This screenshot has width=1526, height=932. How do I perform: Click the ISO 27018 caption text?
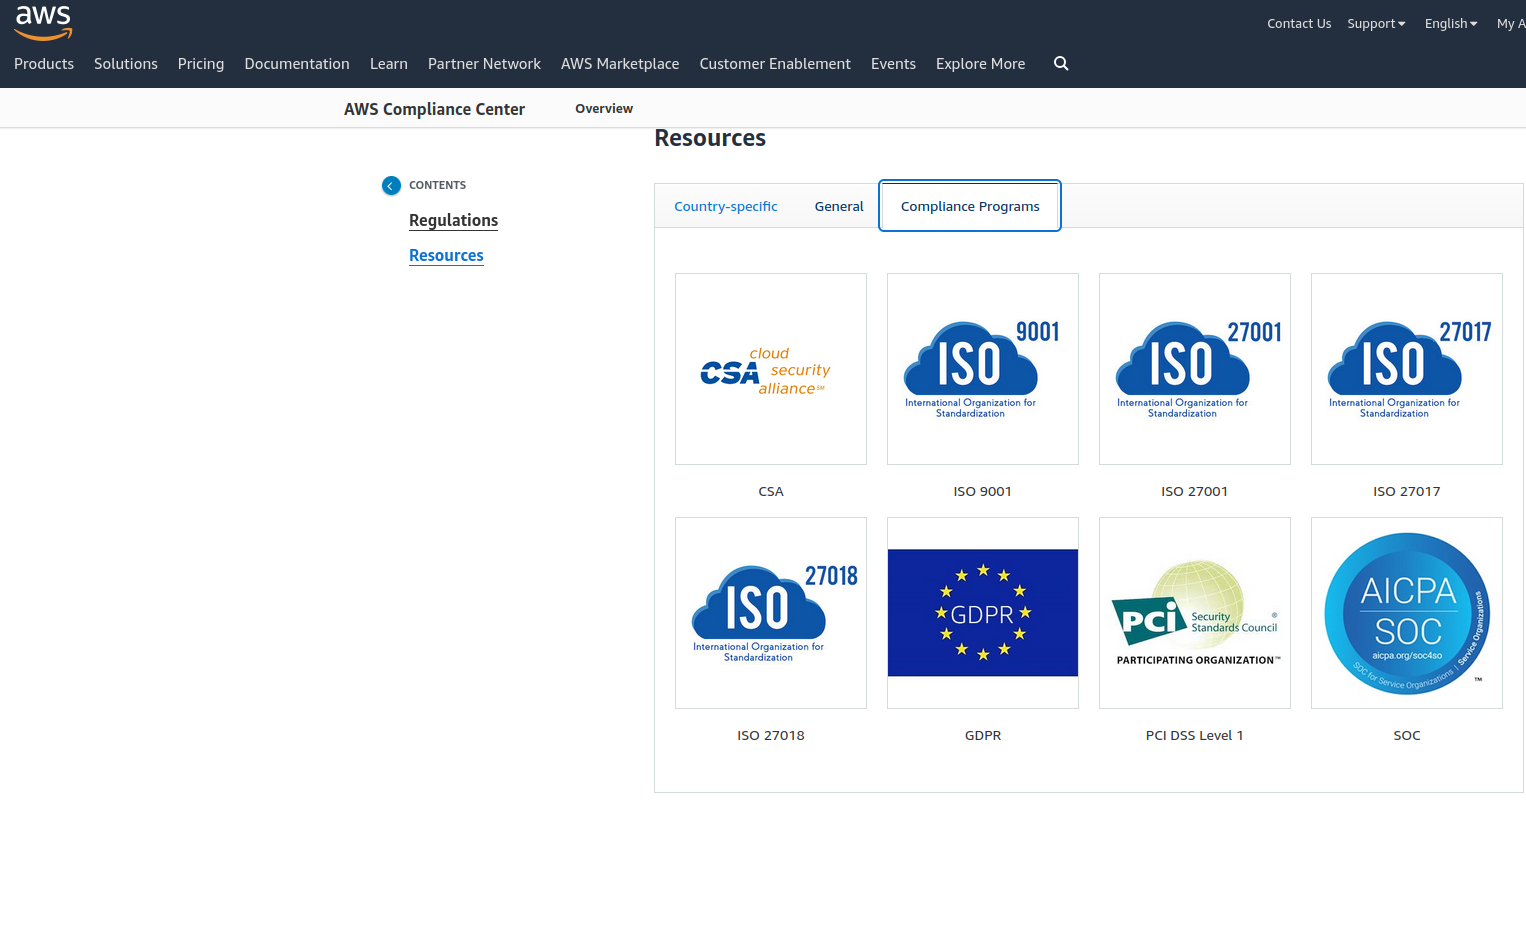click(x=771, y=735)
